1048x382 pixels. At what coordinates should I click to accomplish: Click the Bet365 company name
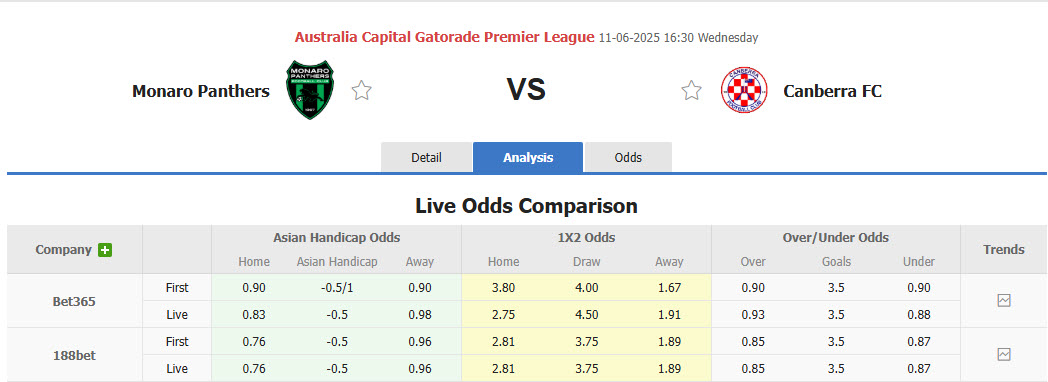coord(74,301)
